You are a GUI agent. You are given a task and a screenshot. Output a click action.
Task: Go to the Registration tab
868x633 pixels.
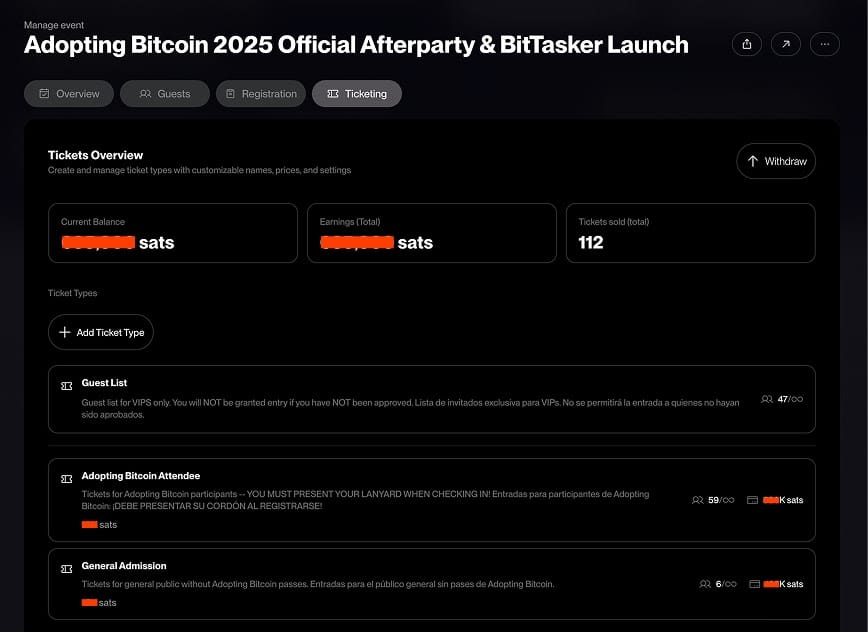pyautogui.click(x=261, y=94)
